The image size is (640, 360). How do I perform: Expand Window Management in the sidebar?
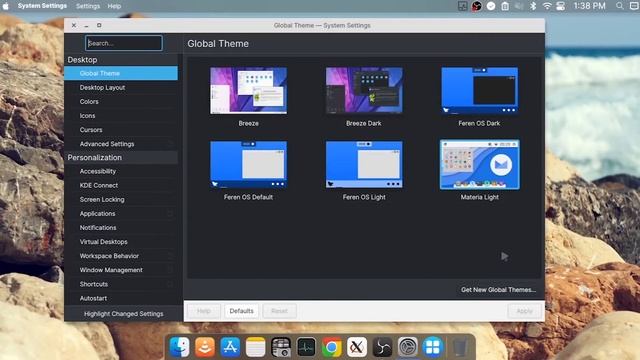121,270
